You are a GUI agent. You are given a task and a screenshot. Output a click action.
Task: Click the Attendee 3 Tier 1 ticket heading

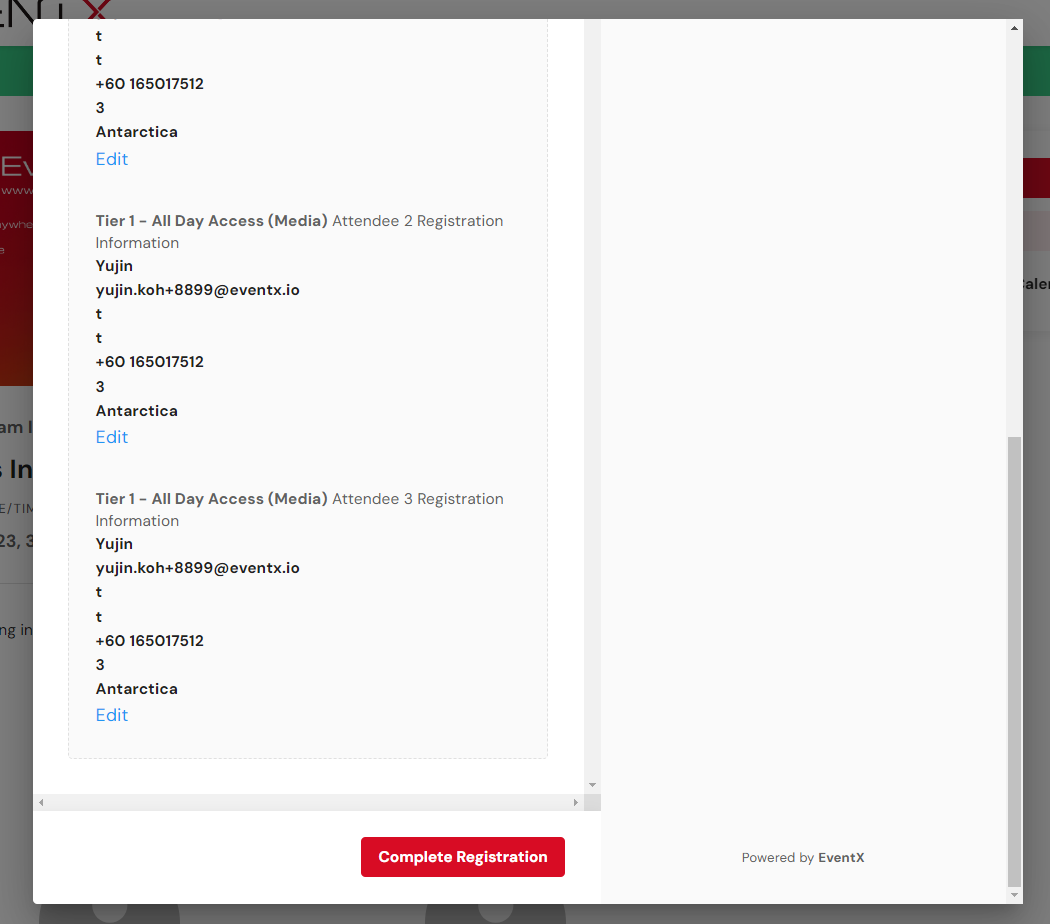[x=212, y=499]
